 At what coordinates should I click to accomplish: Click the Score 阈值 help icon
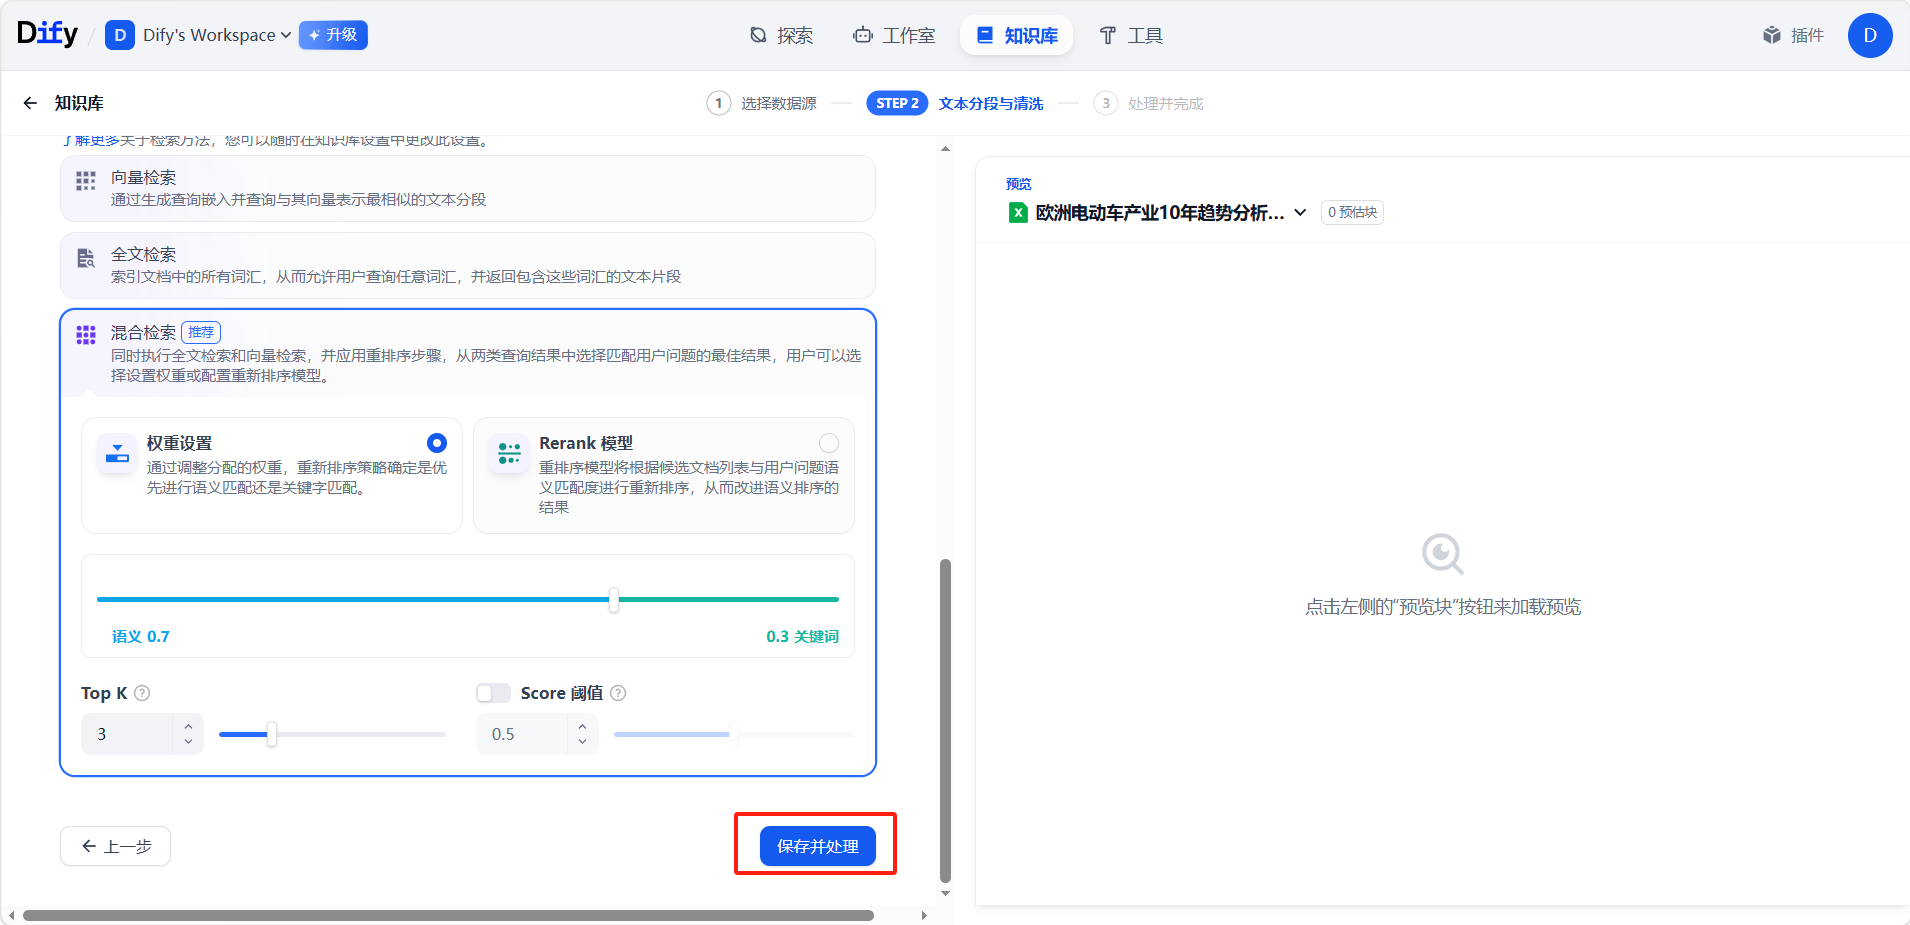tap(618, 693)
